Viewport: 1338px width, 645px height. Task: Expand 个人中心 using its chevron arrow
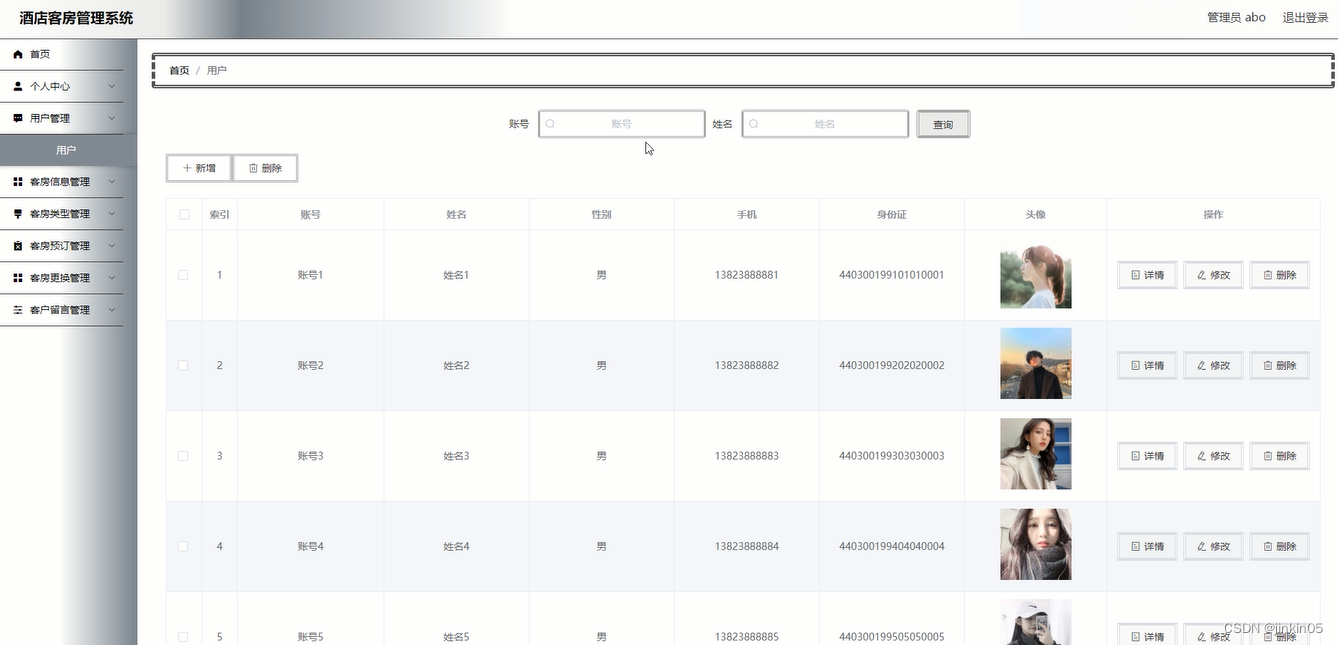pos(112,86)
